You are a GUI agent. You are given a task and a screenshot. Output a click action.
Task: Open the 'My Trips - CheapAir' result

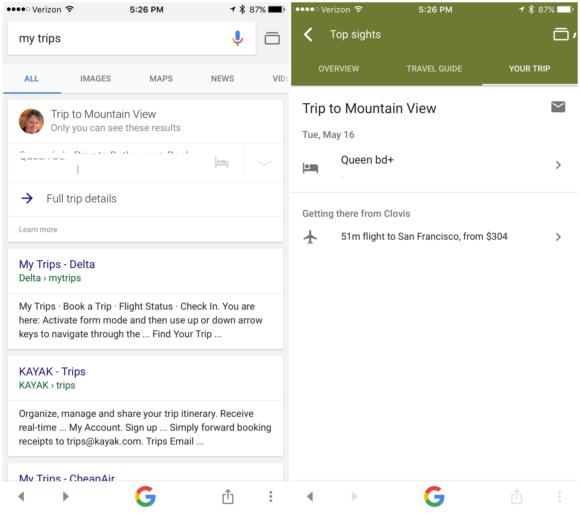[x=67, y=477]
